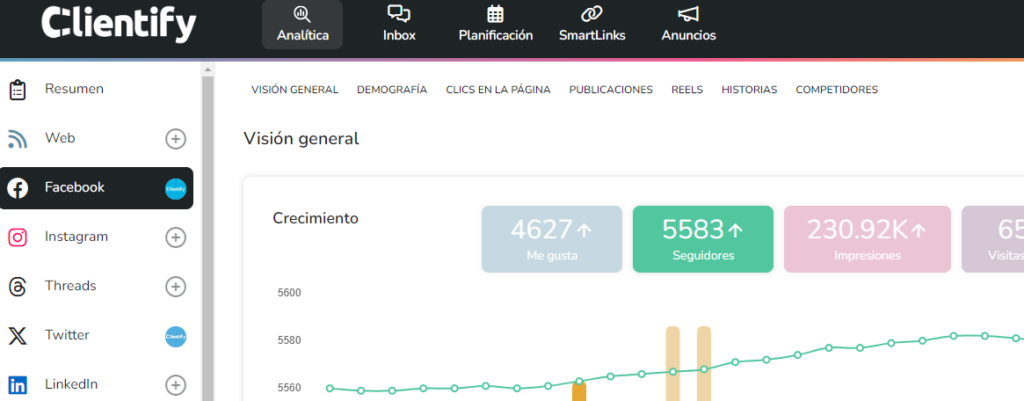This screenshot has height=401, width=1024.
Task: Open the Analítica section
Action: [x=302, y=25]
